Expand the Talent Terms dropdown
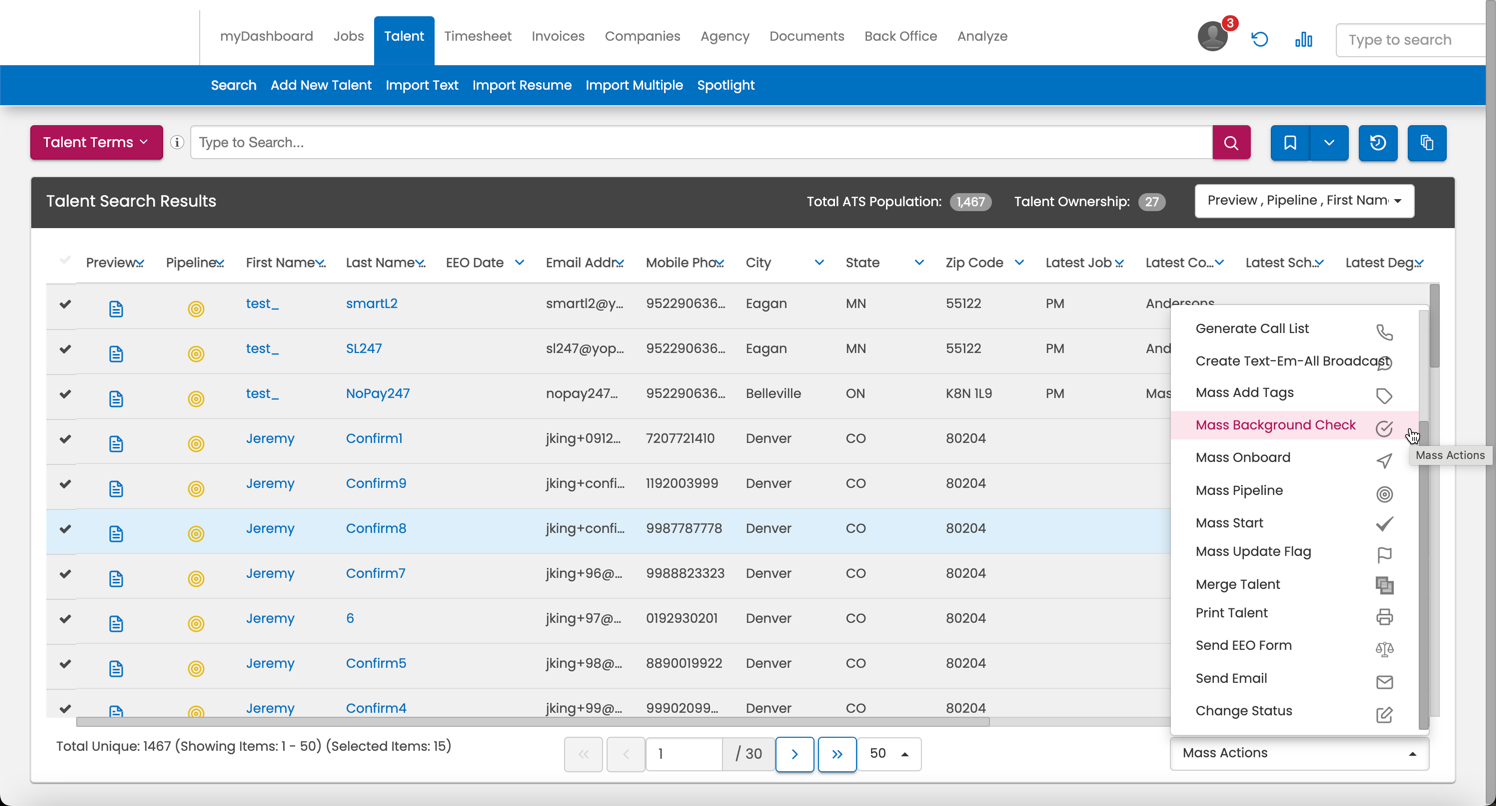Viewport: 1496px width, 806px height. point(96,142)
